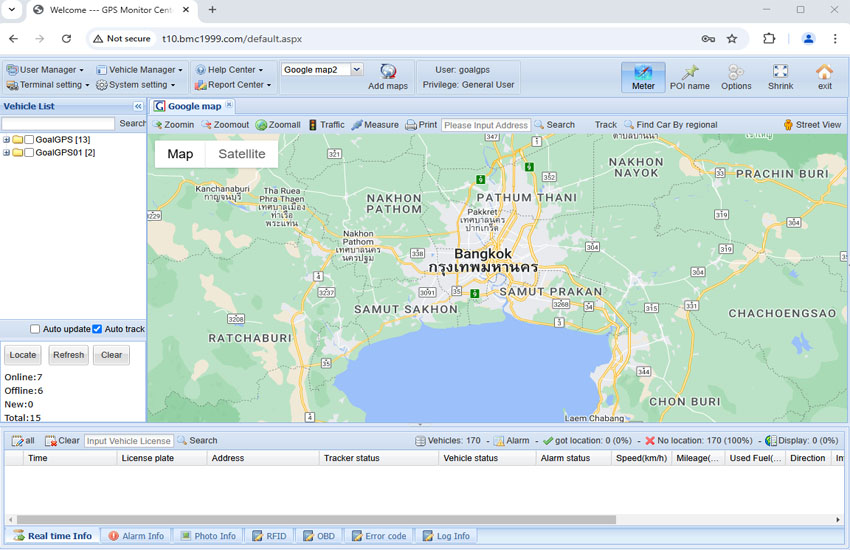Image resolution: width=850 pixels, height=550 pixels.
Task: Click the green vehicle marker near route 352
Action: [530, 167]
